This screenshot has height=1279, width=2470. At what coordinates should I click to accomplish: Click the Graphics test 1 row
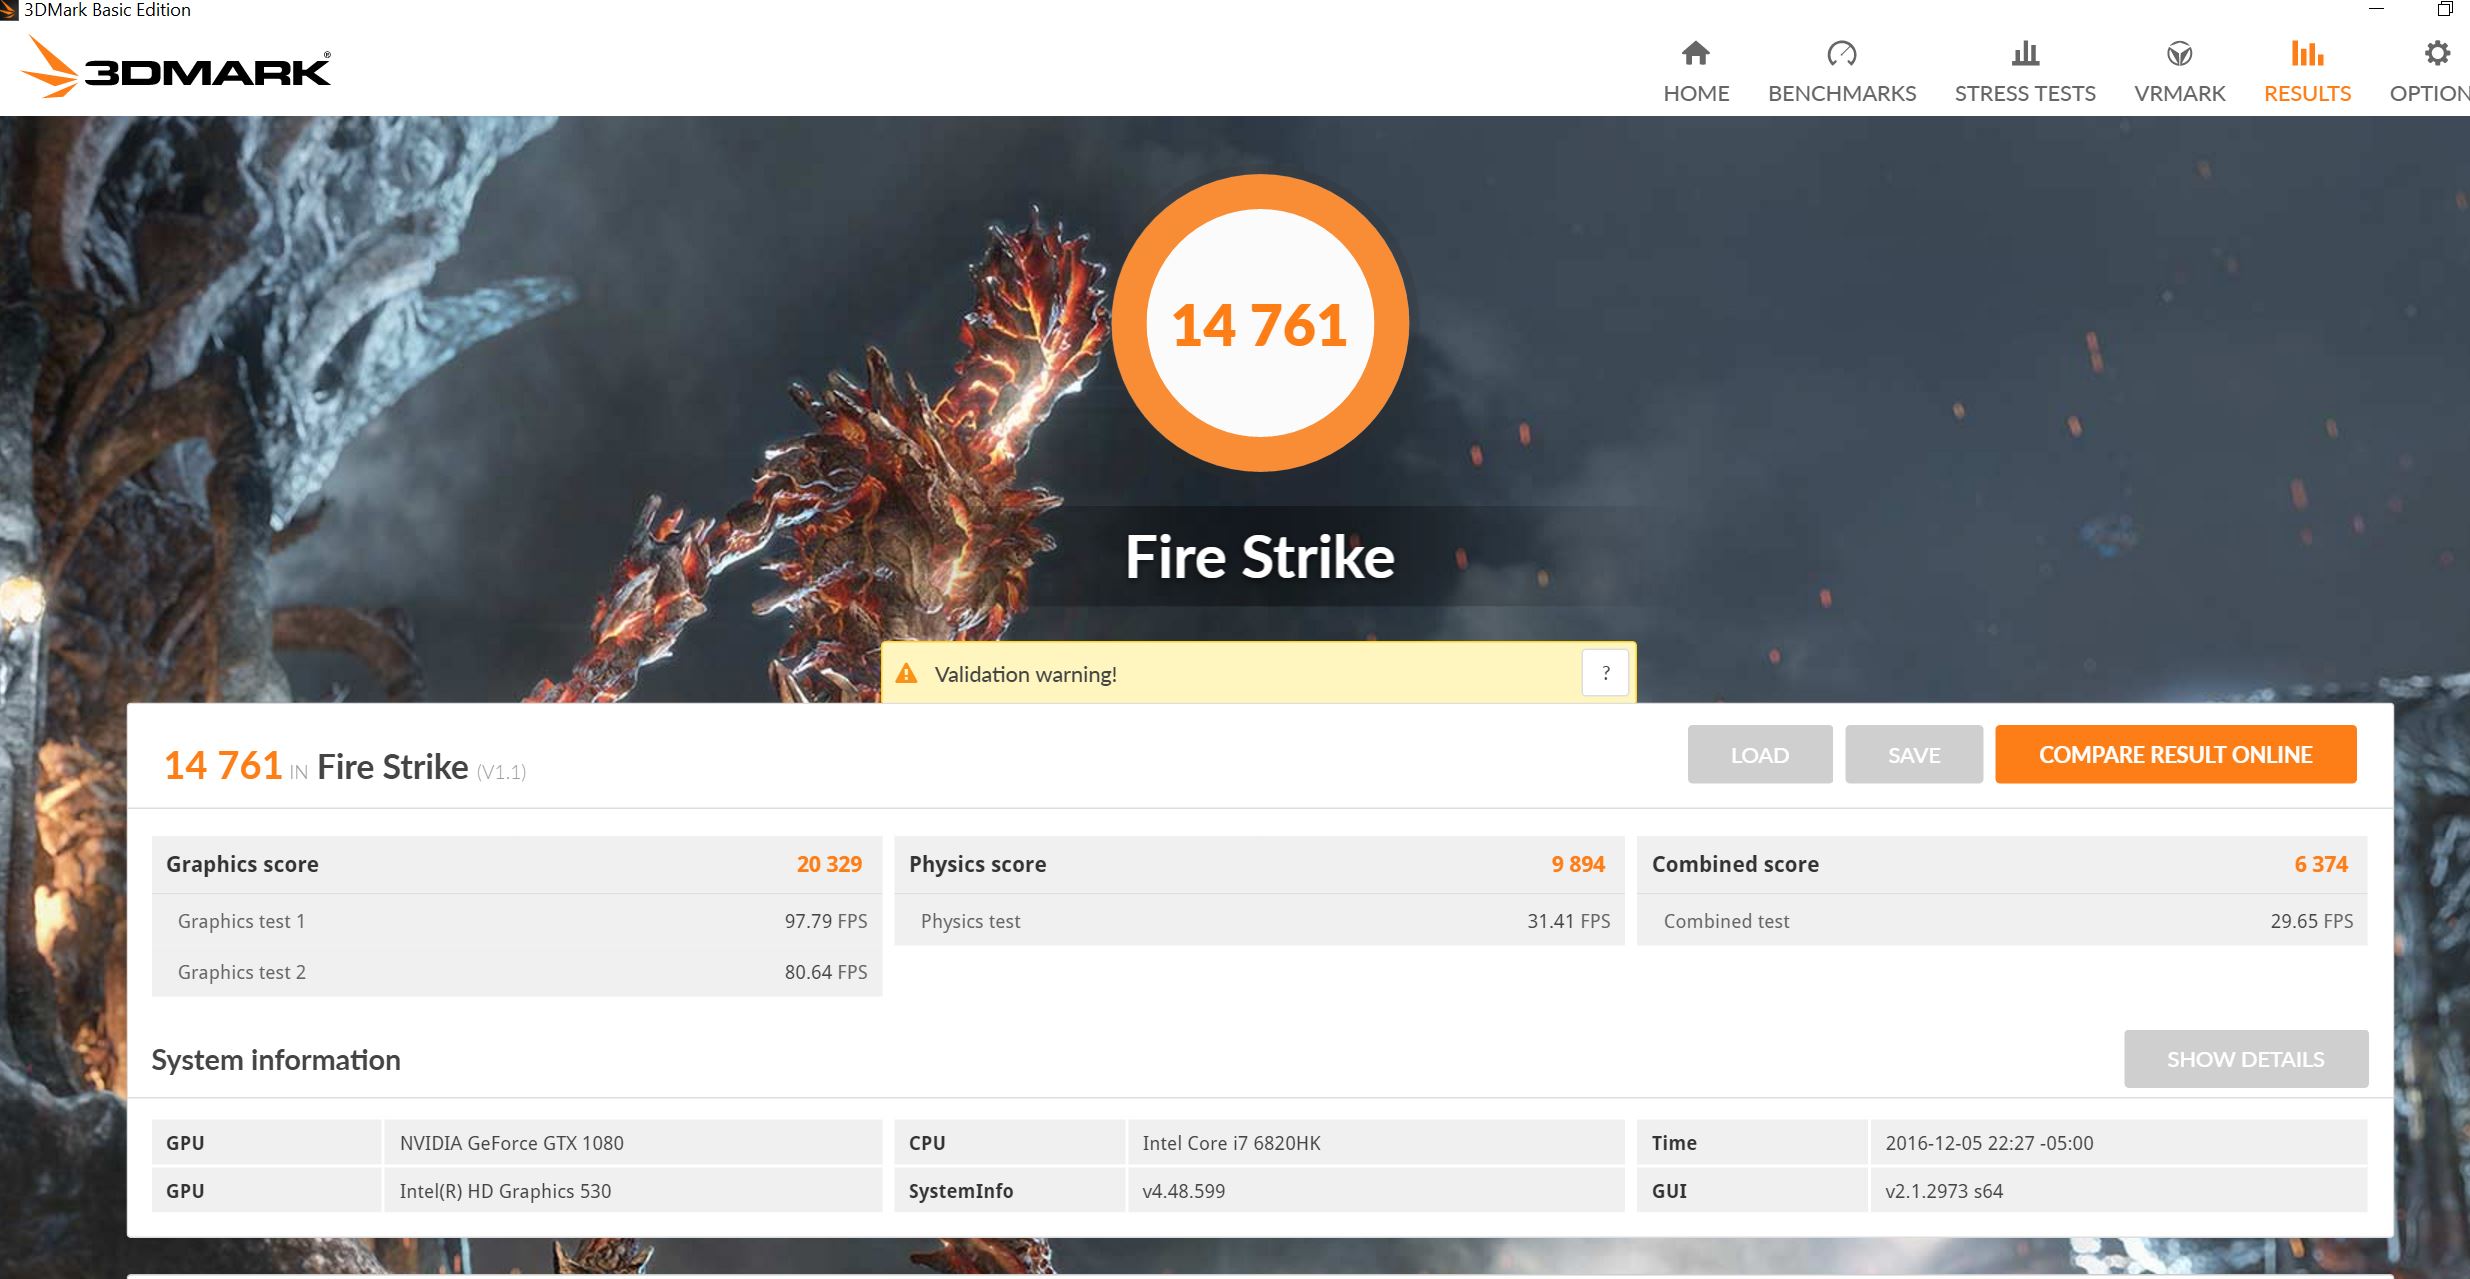click(x=517, y=921)
